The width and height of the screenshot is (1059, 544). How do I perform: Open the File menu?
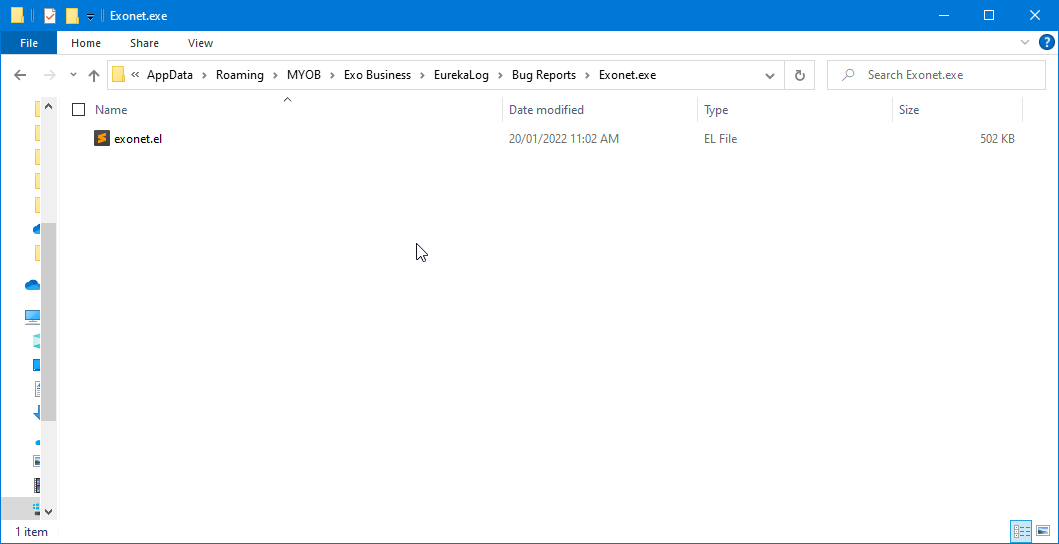click(29, 43)
